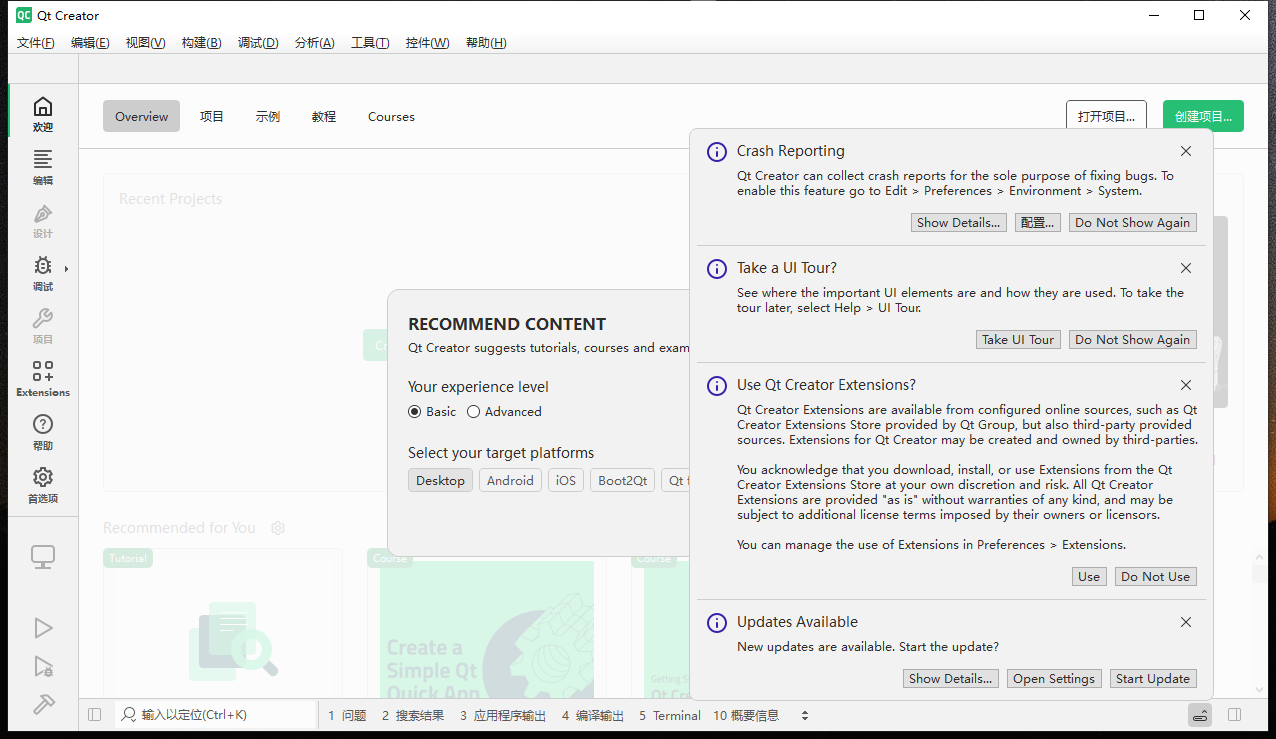
Task: Toggle the Desktop target platform
Action: coord(440,481)
